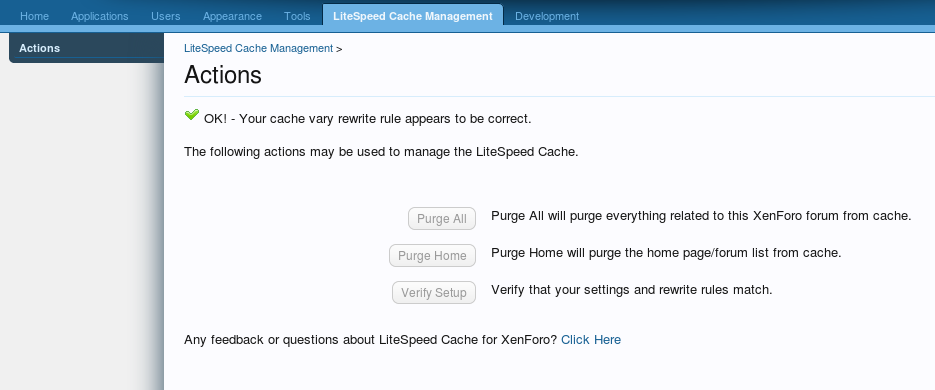935x390 pixels.
Task: Open the Home tab
Action: coord(35,16)
